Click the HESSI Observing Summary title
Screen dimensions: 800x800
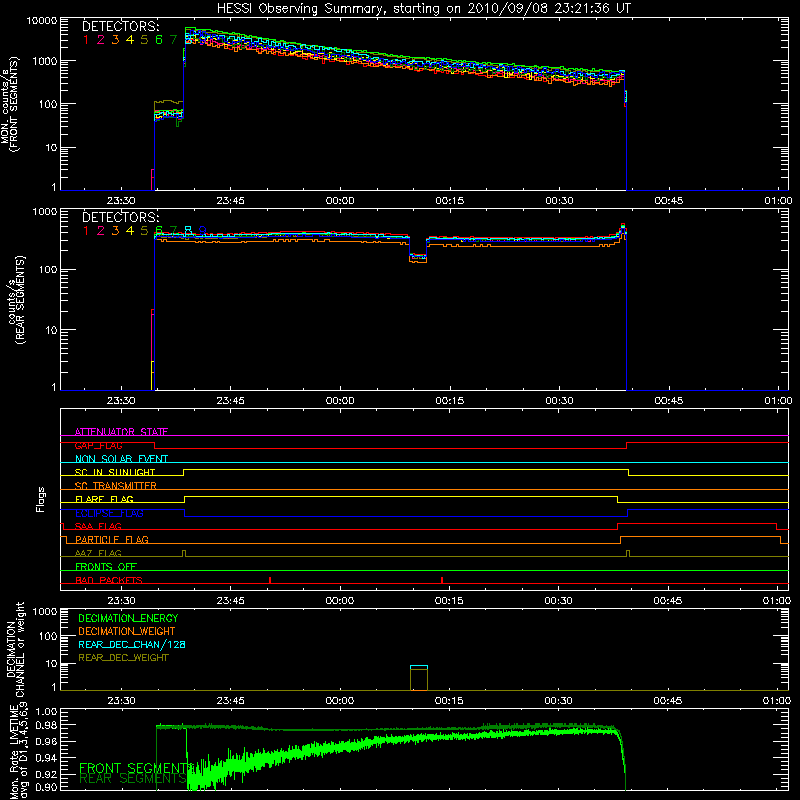click(x=423, y=8)
